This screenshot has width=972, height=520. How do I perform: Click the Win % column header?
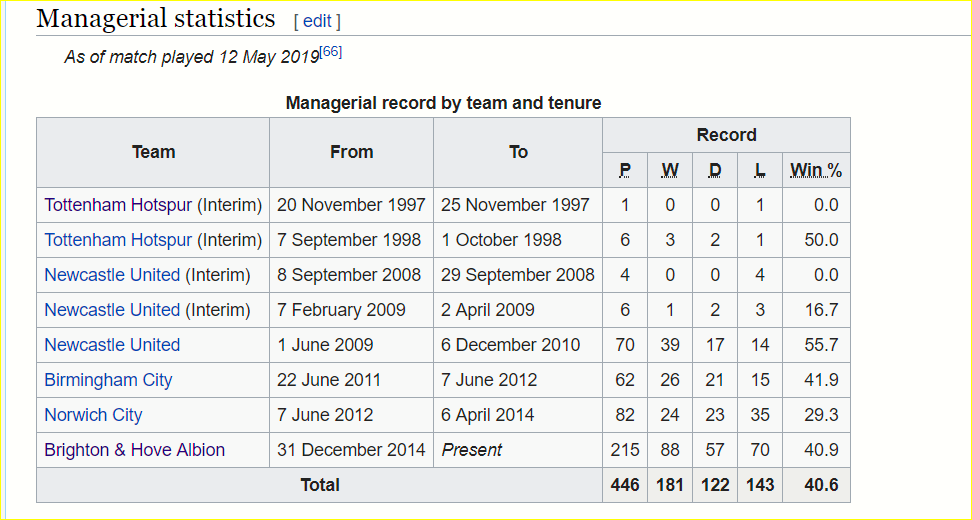coord(816,170)
